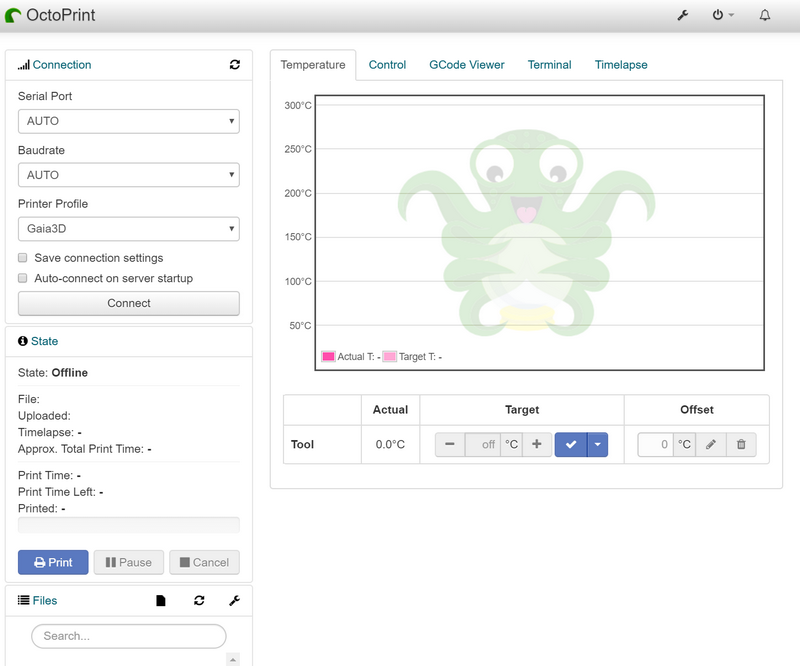Click the notification bell icon
The image size is (800, 666).
[764, 15]
